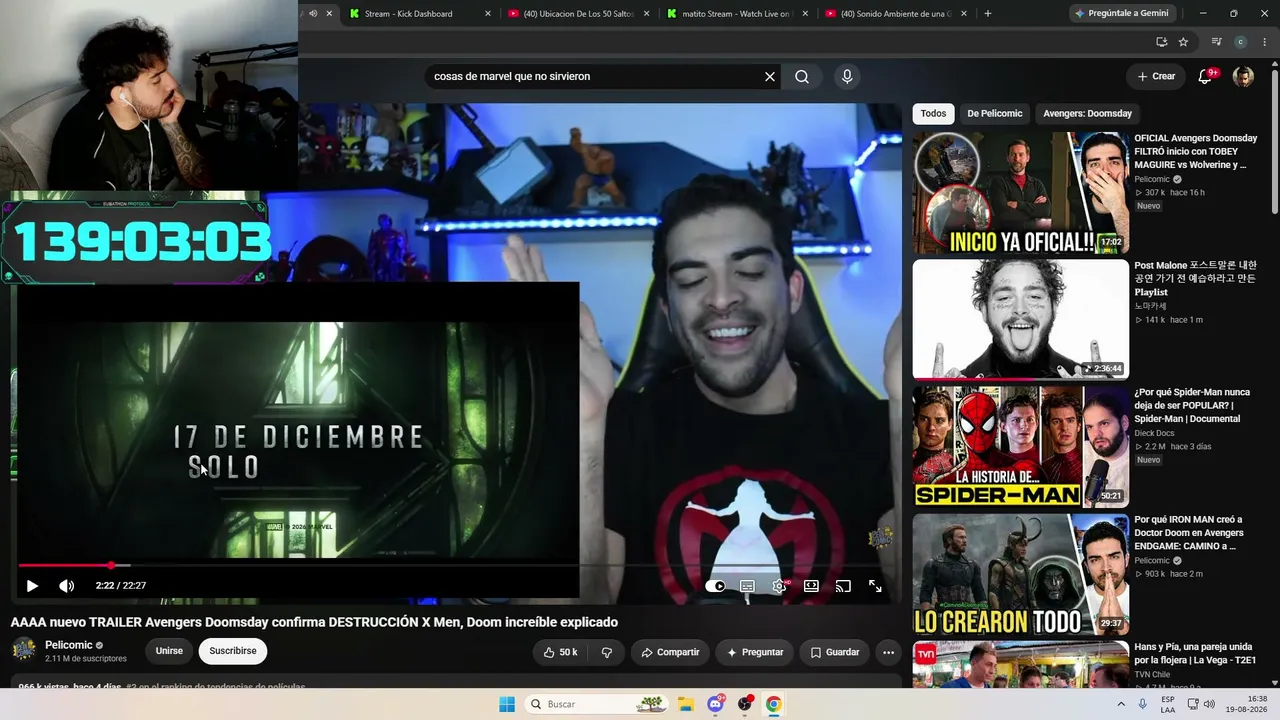The height and width of the screenshot is (720, 1280).
Task: Open the Post Malone playlist thumbnail
Action: (1020, 320)
